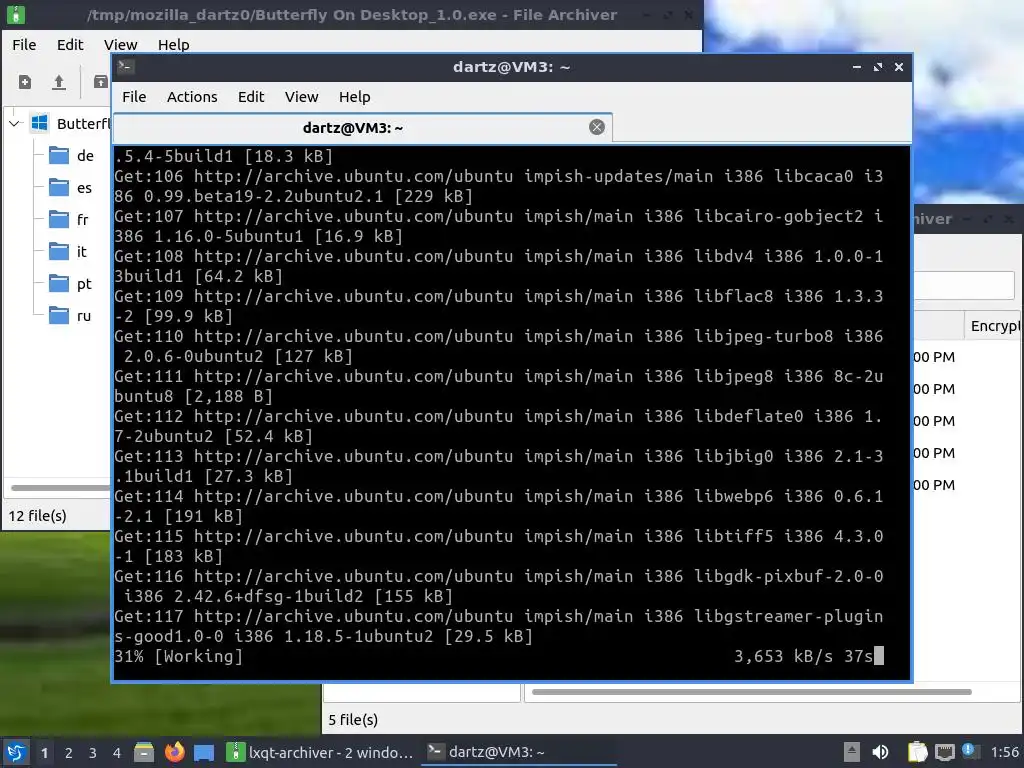
Task: Launch Firefox from the taskbar
Action: 174,752
